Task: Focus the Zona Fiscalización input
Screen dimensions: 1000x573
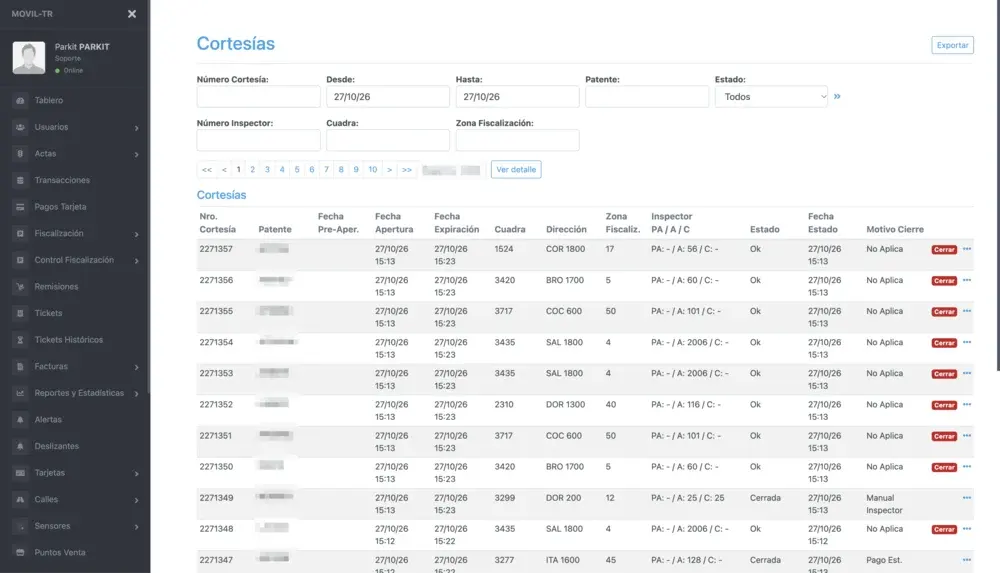Action: pyautogui.click(x=517, y=140)
